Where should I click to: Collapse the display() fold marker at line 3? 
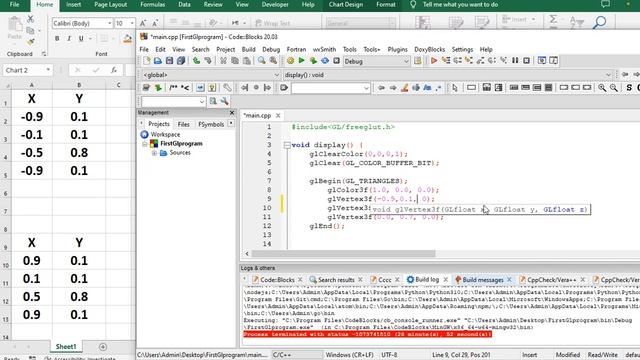click(x=287, y=145)
